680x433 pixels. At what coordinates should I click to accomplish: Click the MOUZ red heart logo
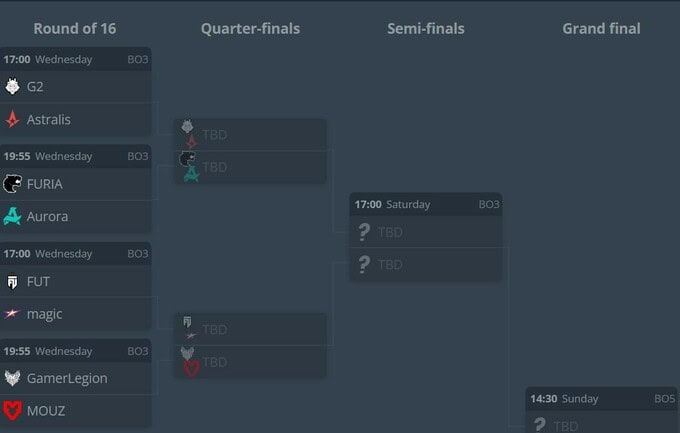(x=12, y=410)
